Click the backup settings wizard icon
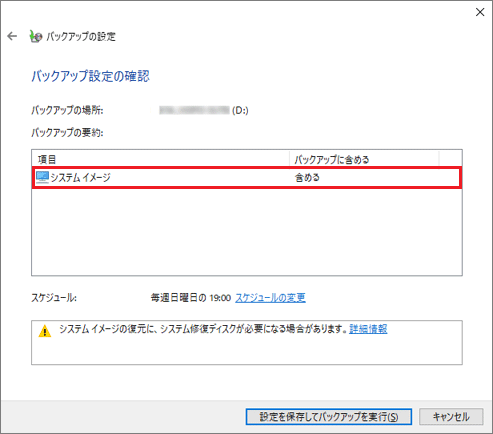The height and width of the screenshot is (434, 493). click(x=36, y=36)
